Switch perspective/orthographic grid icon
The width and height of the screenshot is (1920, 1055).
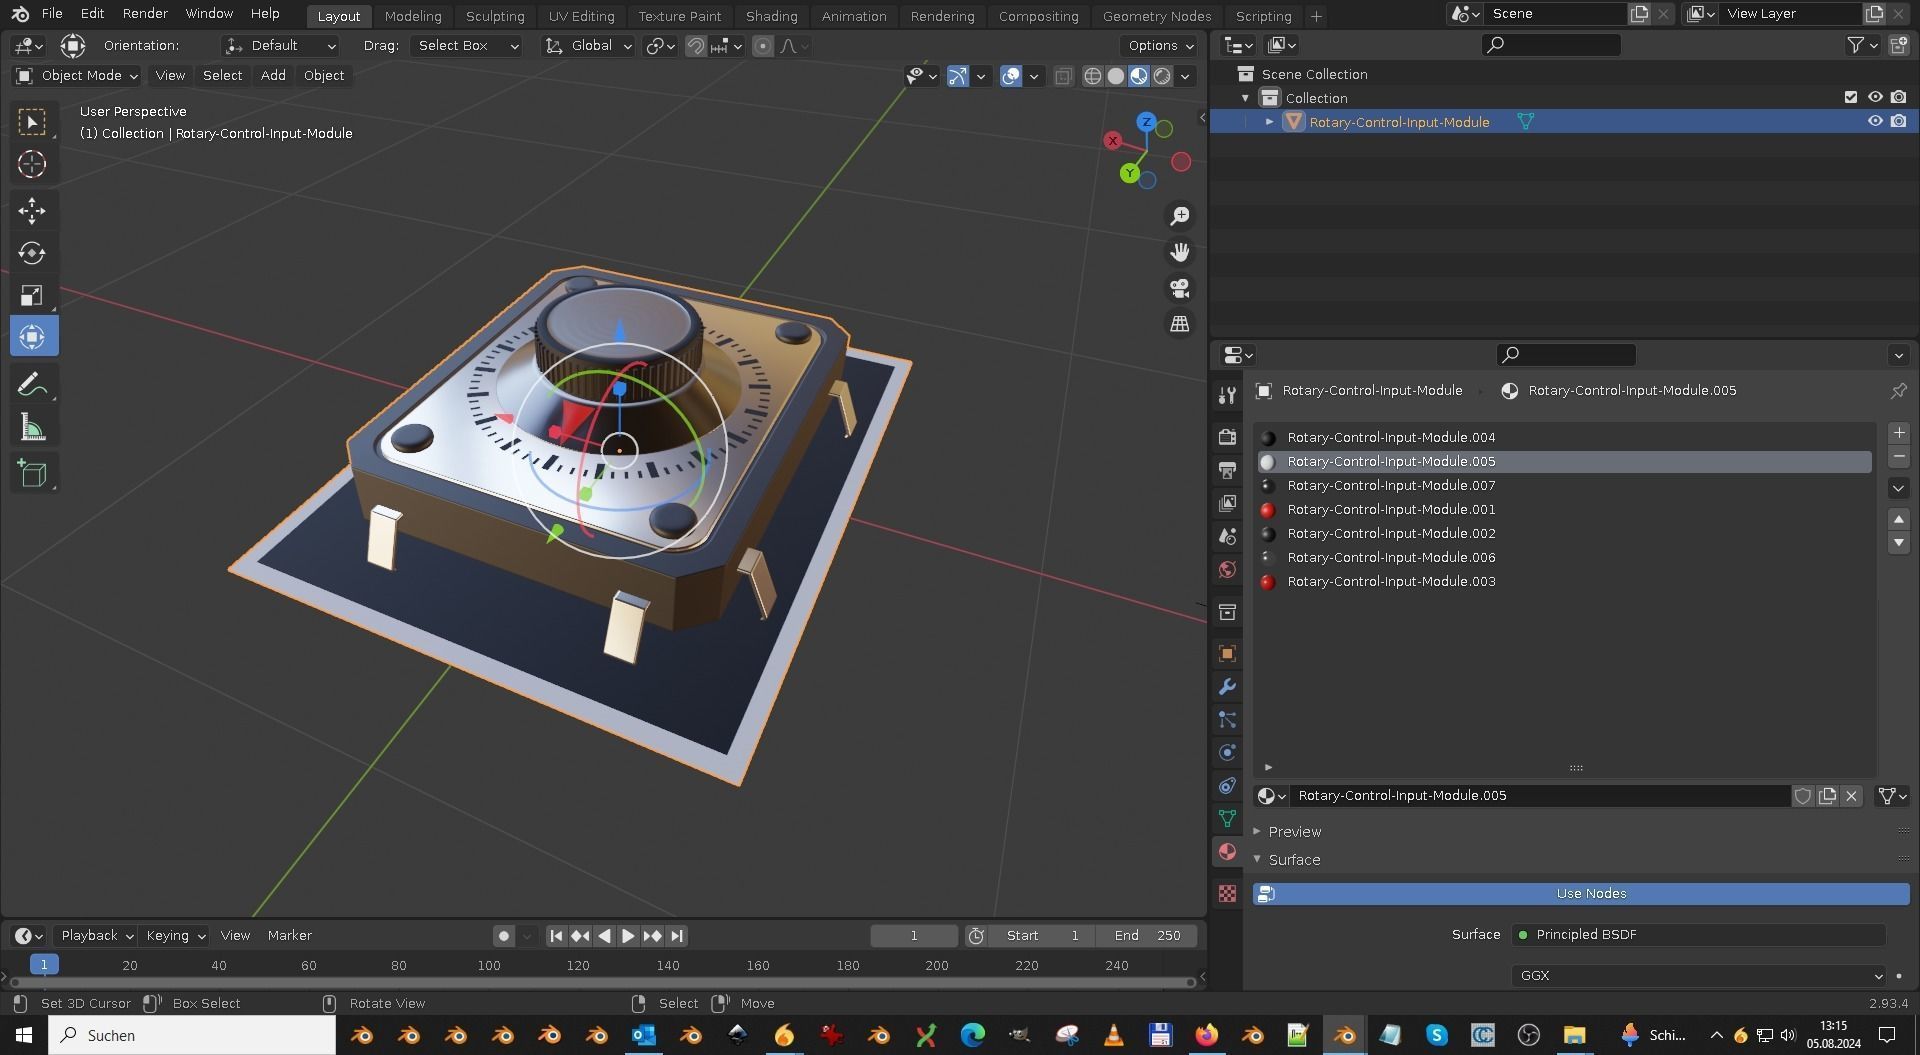tap(1180, 324)
